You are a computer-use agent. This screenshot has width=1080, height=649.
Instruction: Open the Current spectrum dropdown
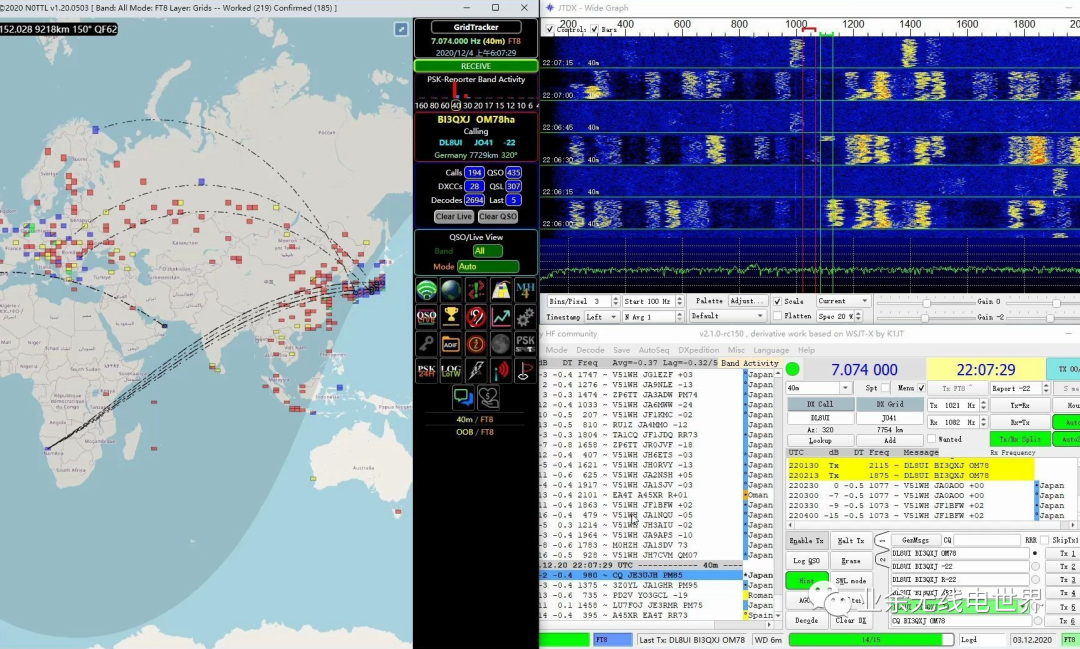[x=843, y=301]
